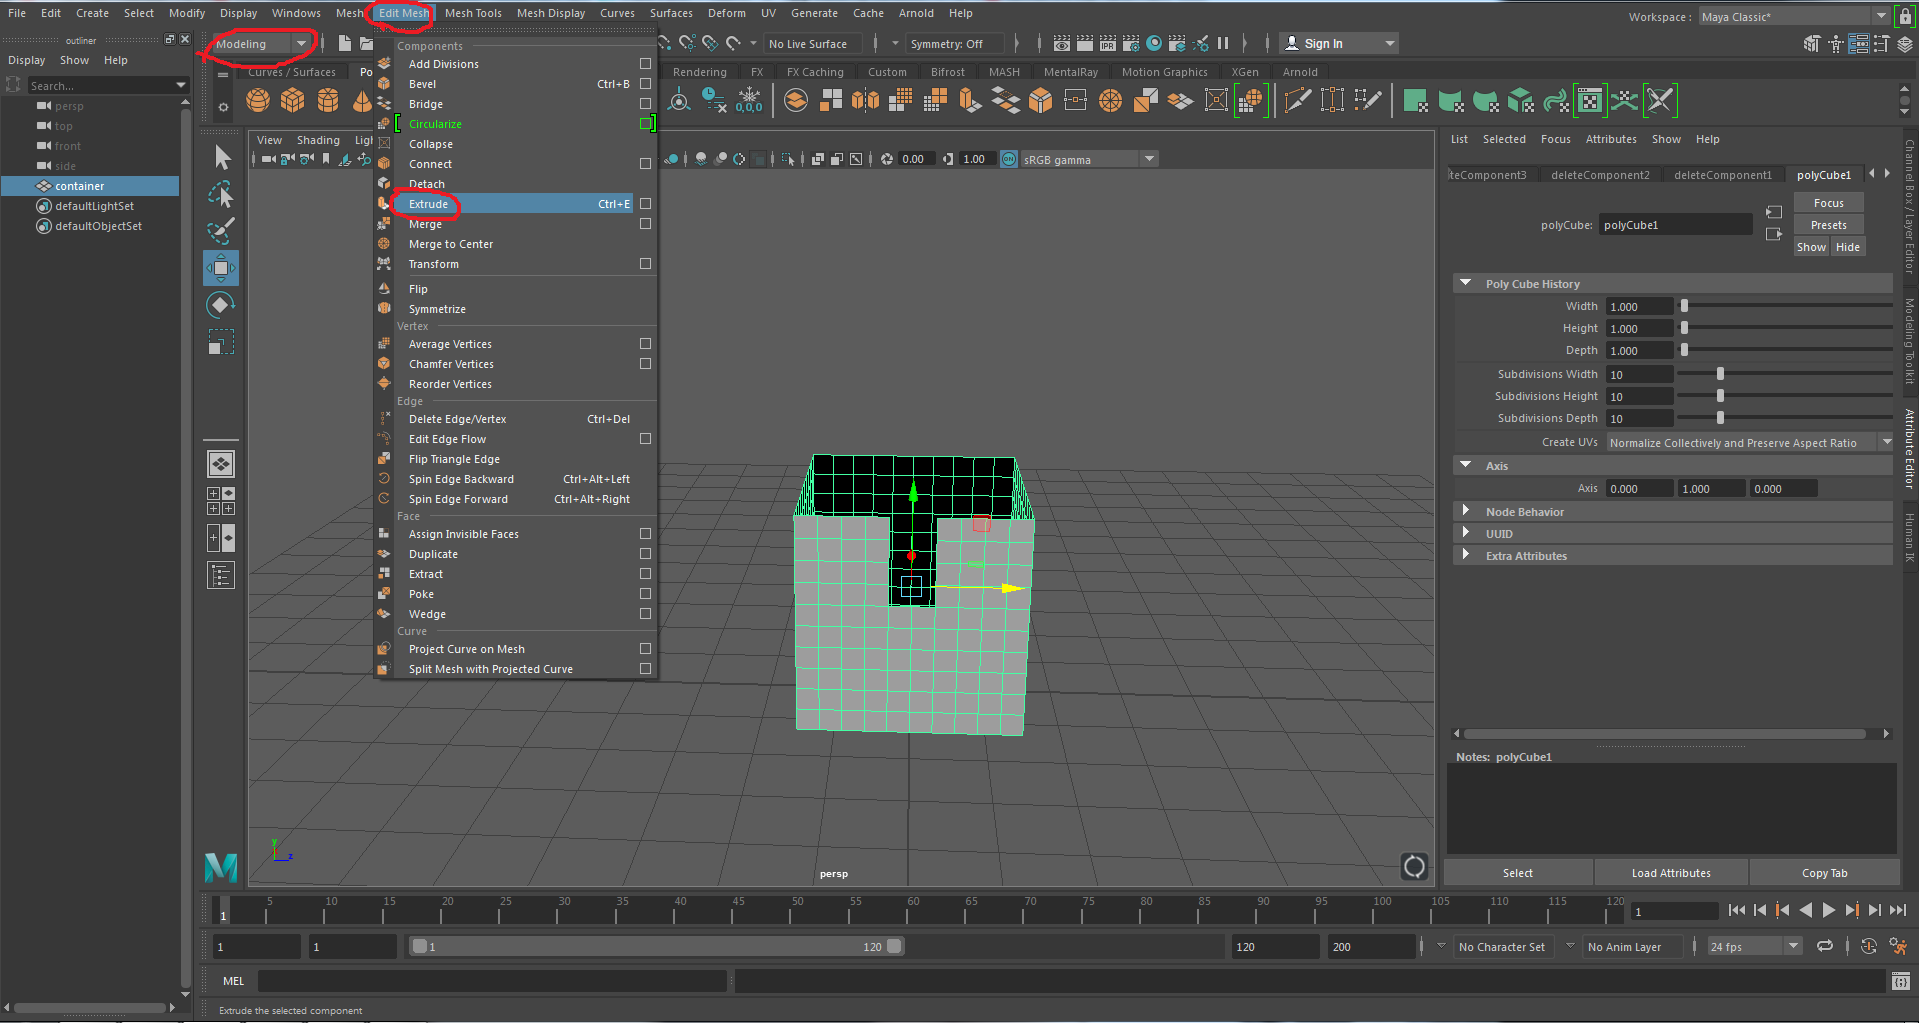The width and height of the screenshot is (1919, 1023).
Task: Select the four pane layout icon
Action: (x=221, y=501)
